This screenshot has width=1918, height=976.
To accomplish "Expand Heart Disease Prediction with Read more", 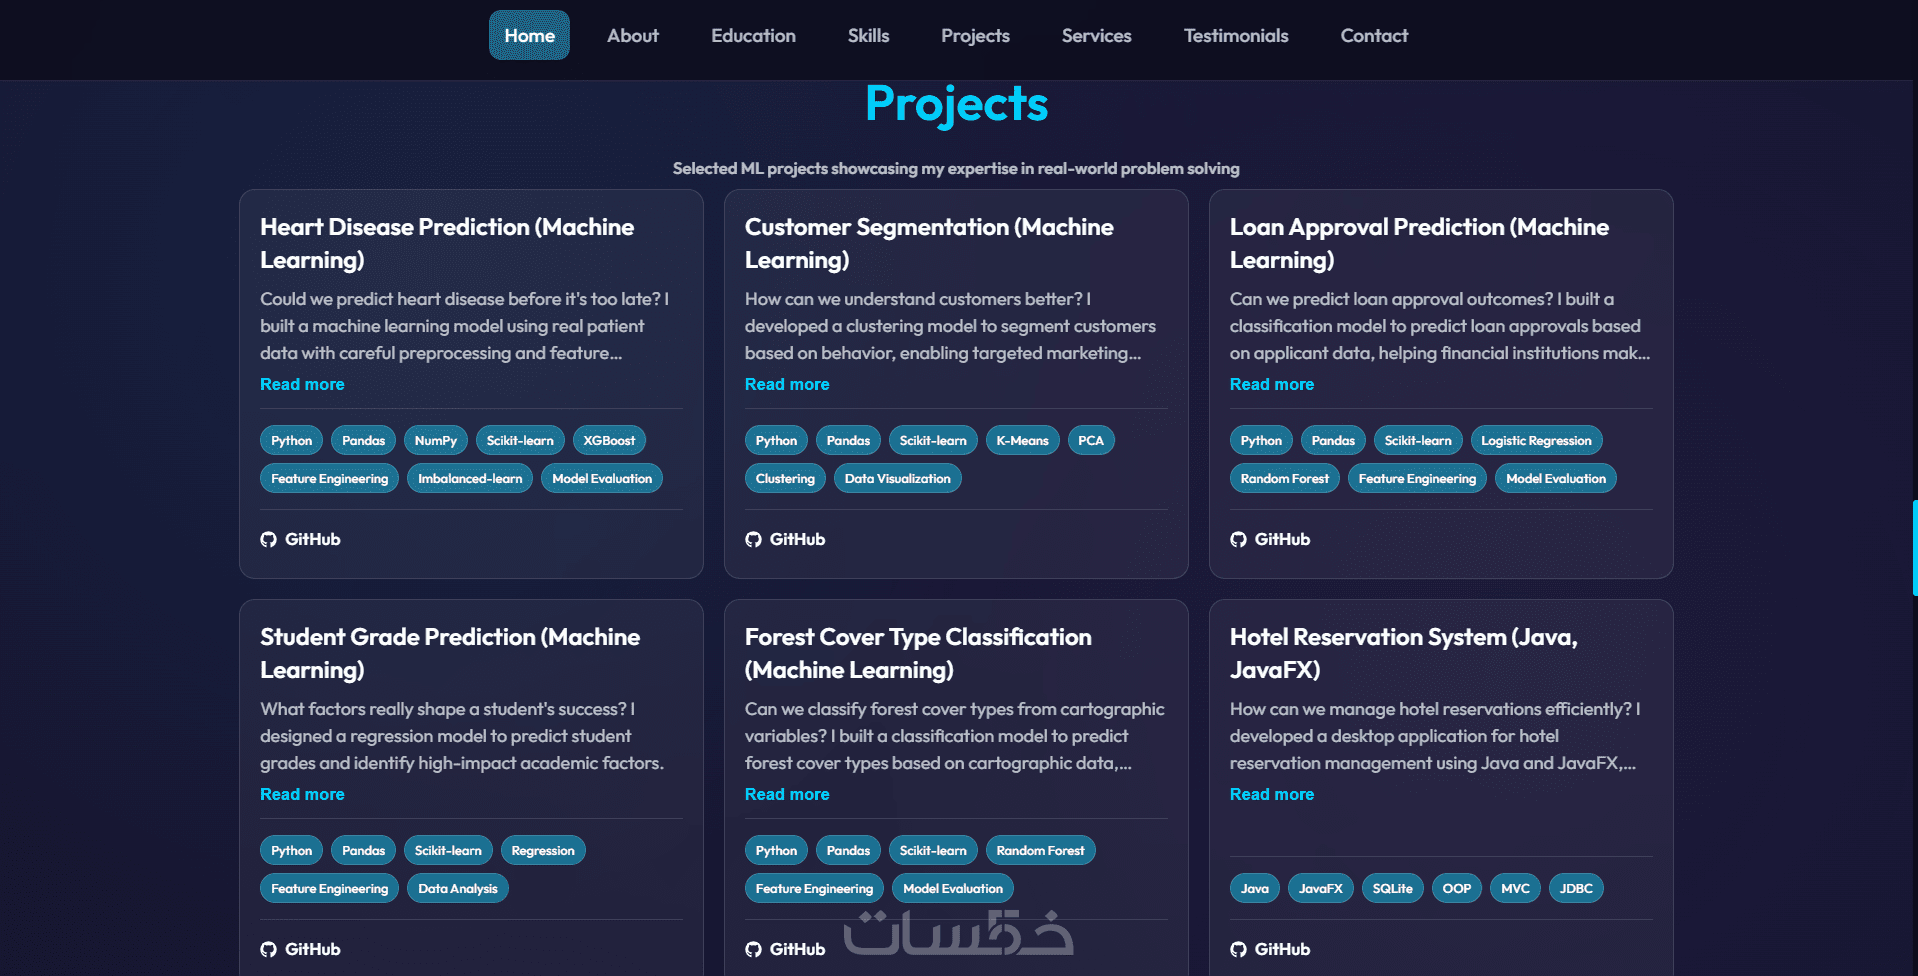I will [x=302, y=384].
